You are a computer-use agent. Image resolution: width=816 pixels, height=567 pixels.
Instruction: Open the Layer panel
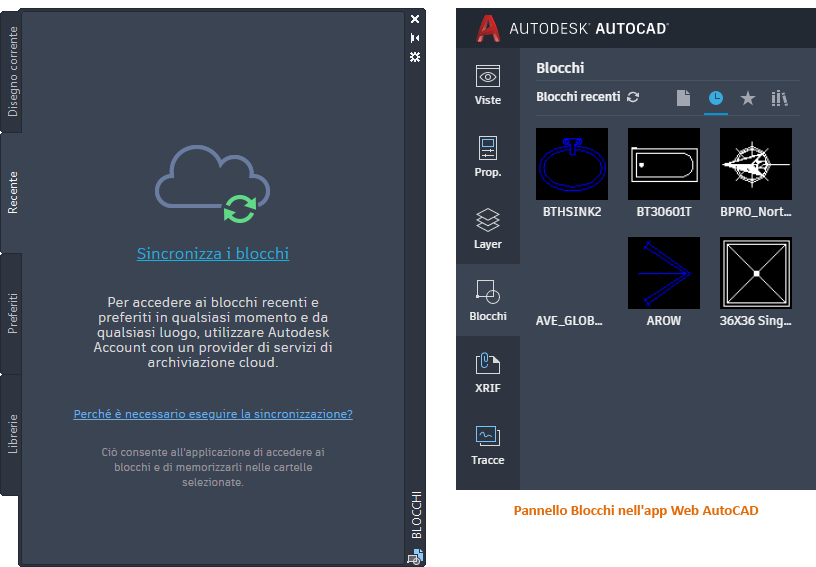pyautogui.click(x=488, y=228)
